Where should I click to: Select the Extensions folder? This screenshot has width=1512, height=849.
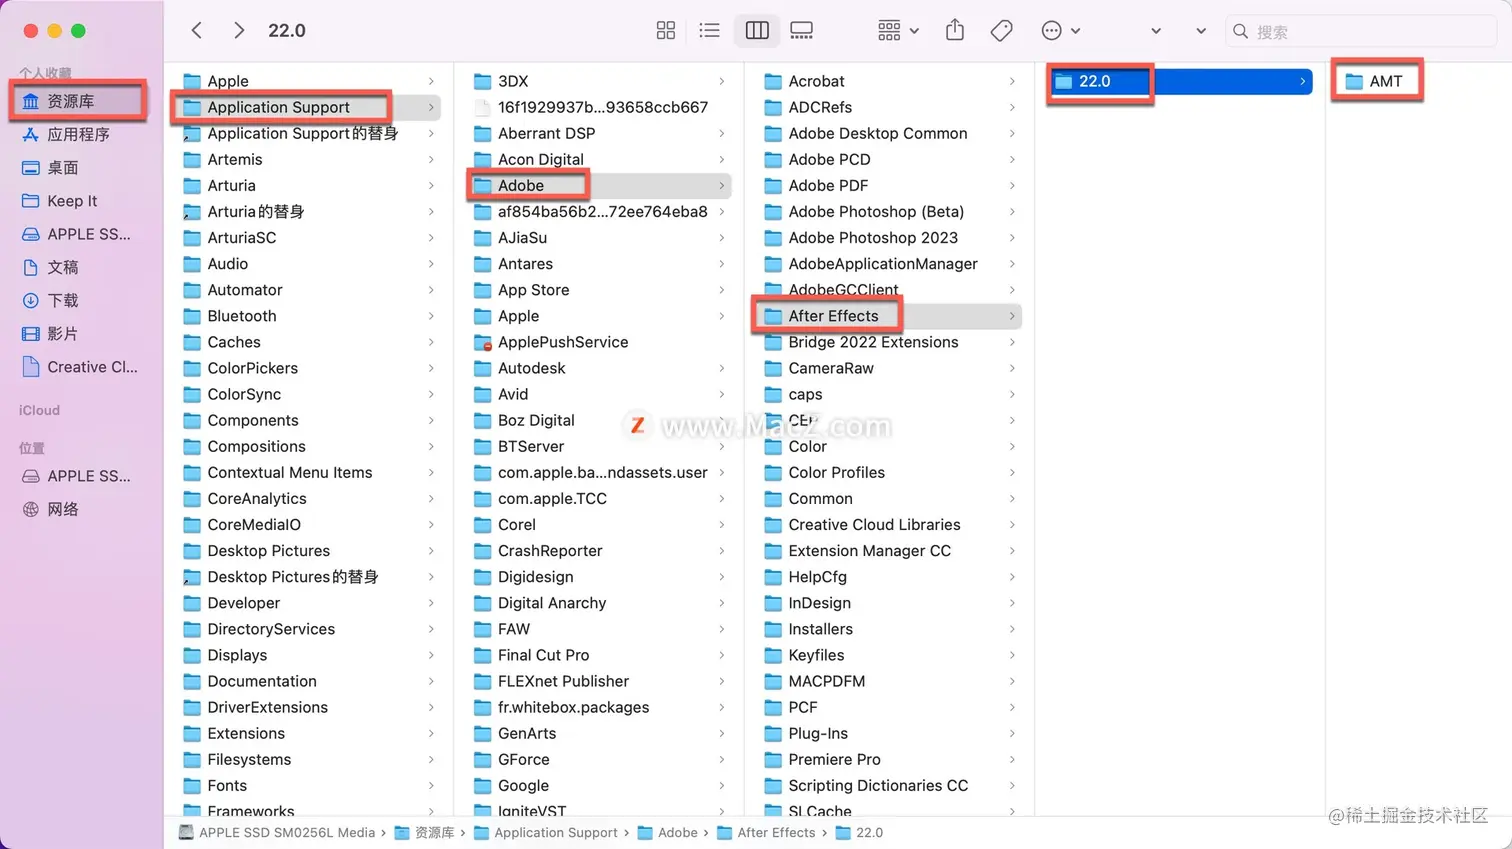click(x=246, y=733)
